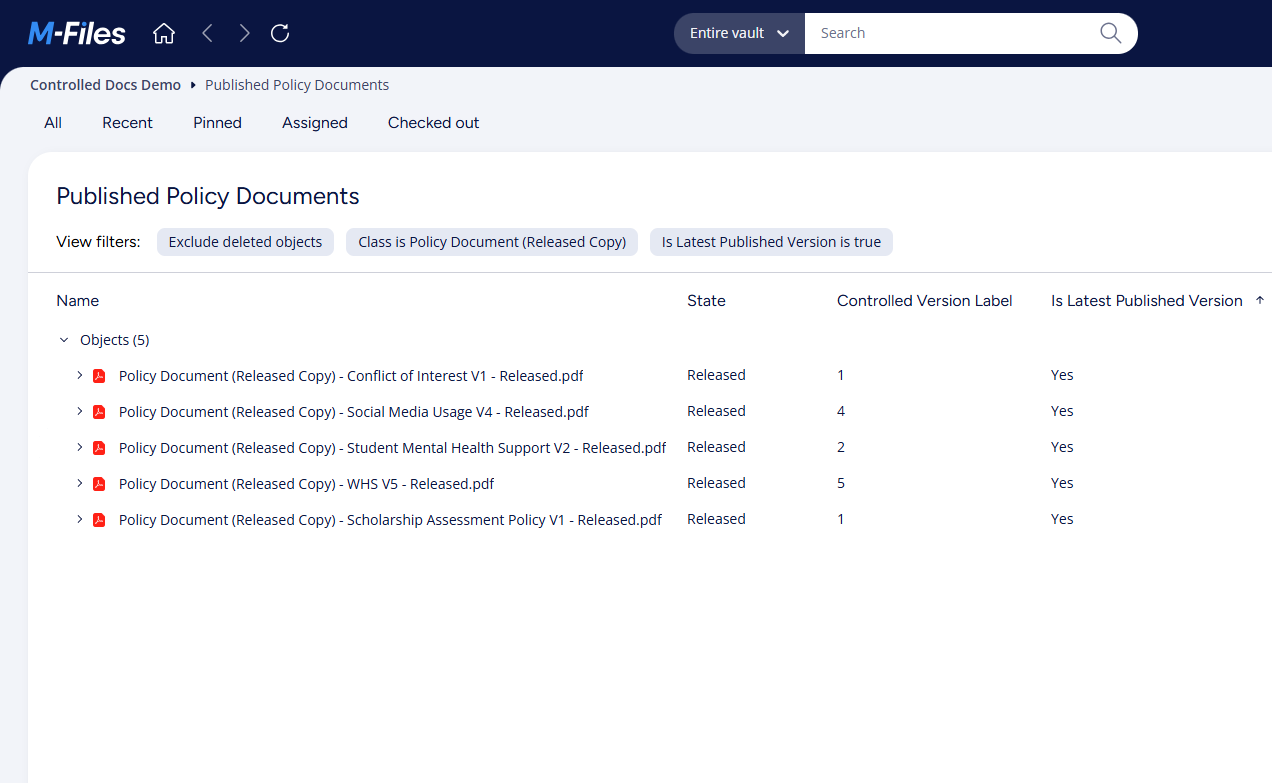Image resolution: width=1272 pixels, height=783 pixels.
Task: Navigate forward with the right arrow
Action: [x=244, y=33]
